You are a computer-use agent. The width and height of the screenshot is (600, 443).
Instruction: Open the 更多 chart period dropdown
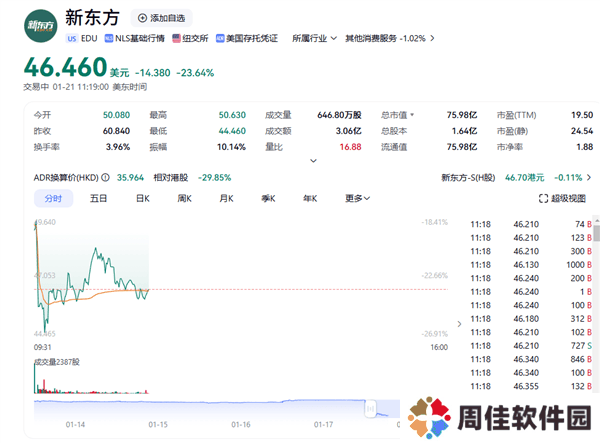[x=357, y=199]
